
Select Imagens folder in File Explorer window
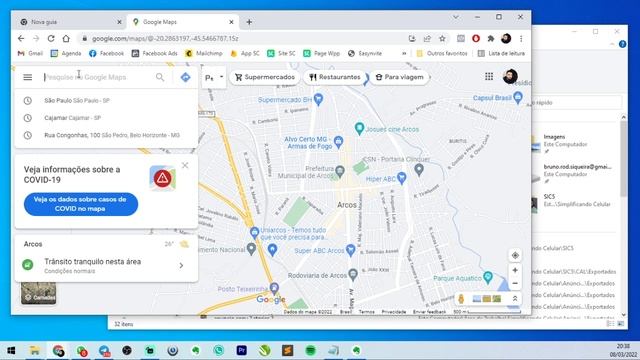click(x=571, y=144)
